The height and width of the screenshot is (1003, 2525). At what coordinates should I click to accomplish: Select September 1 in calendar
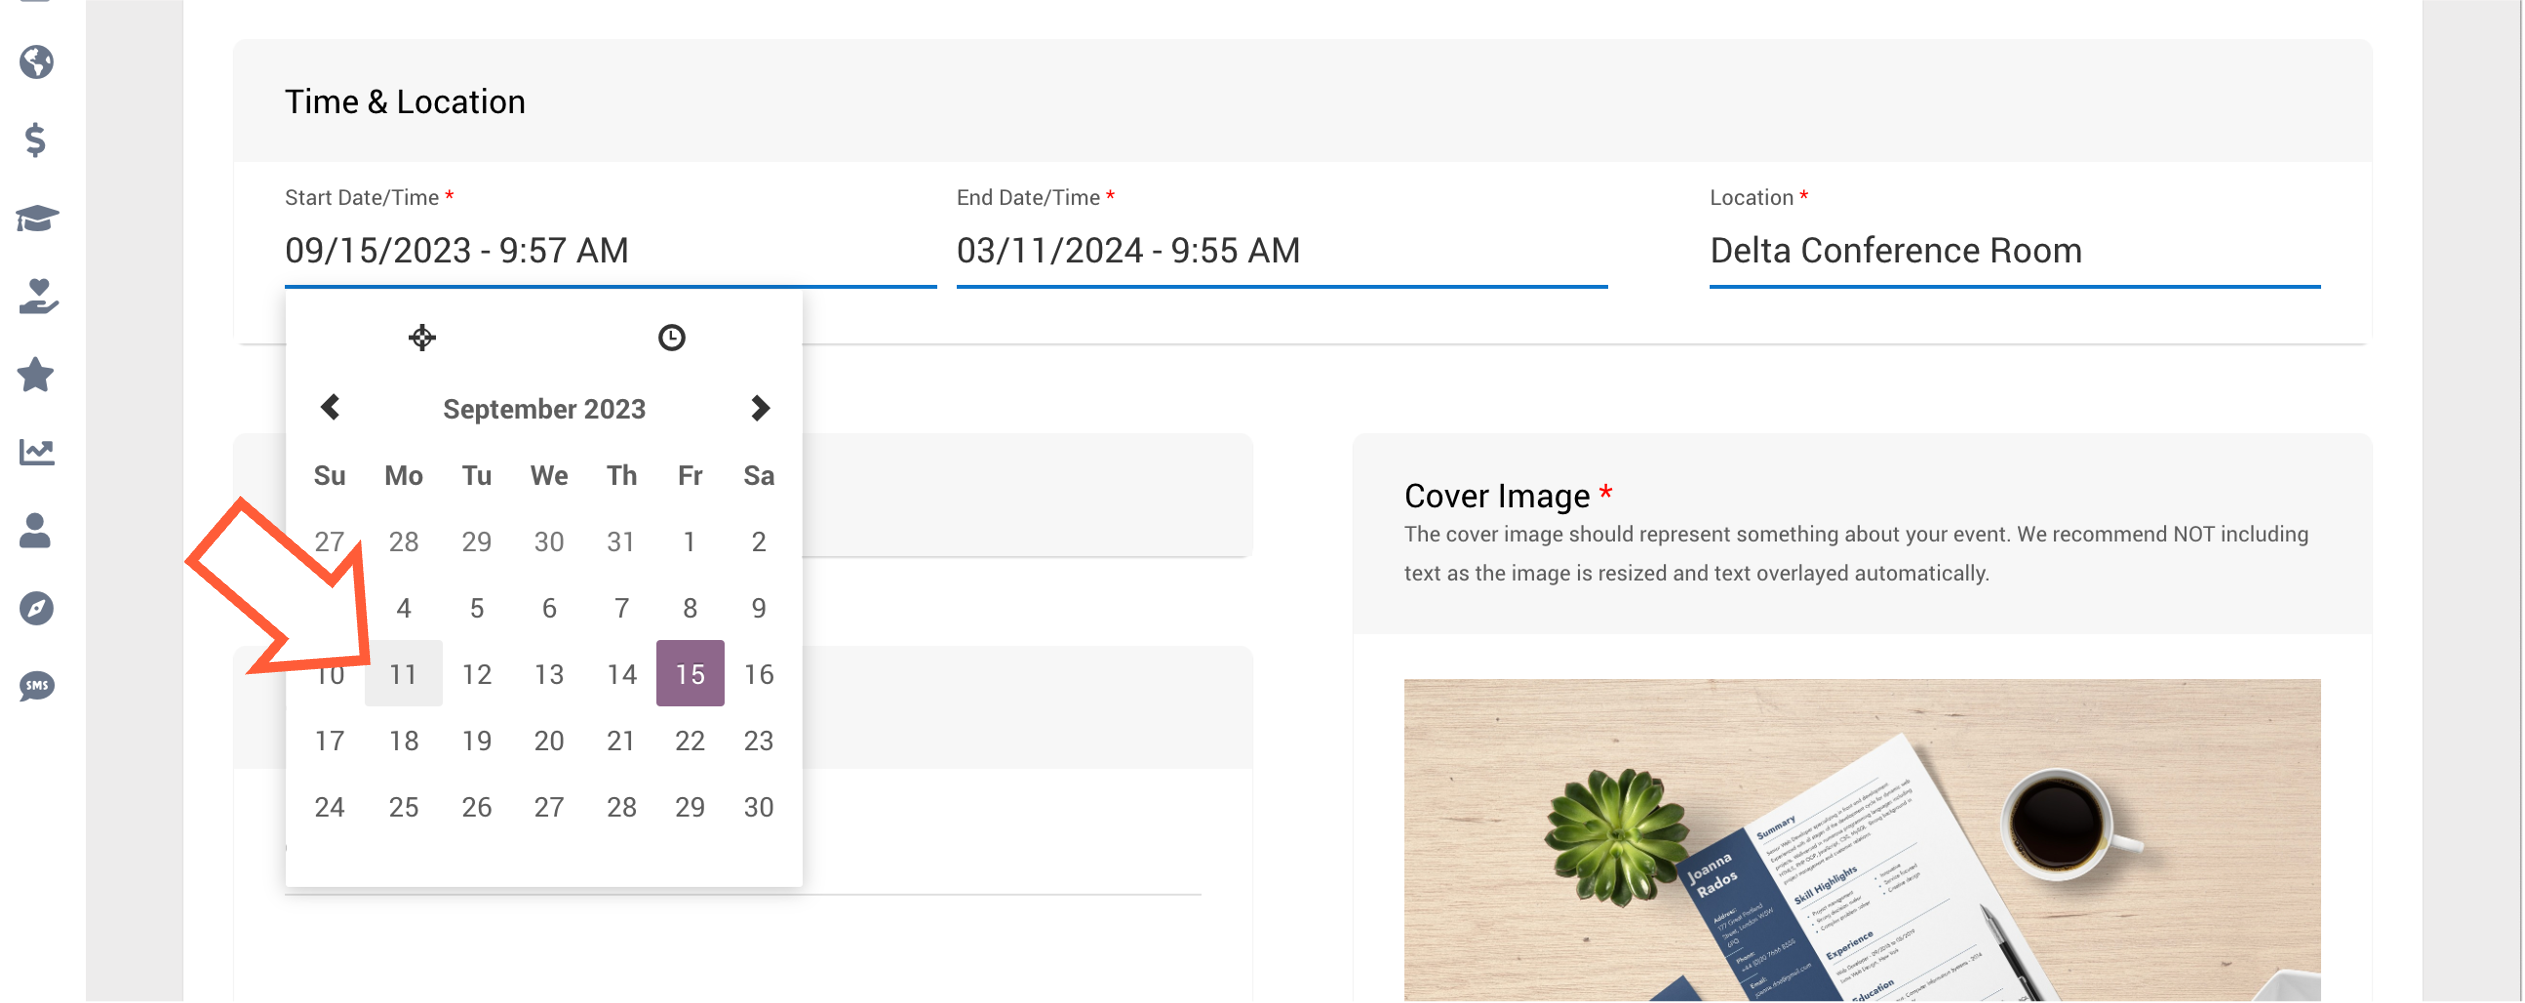tap(690, 541)
